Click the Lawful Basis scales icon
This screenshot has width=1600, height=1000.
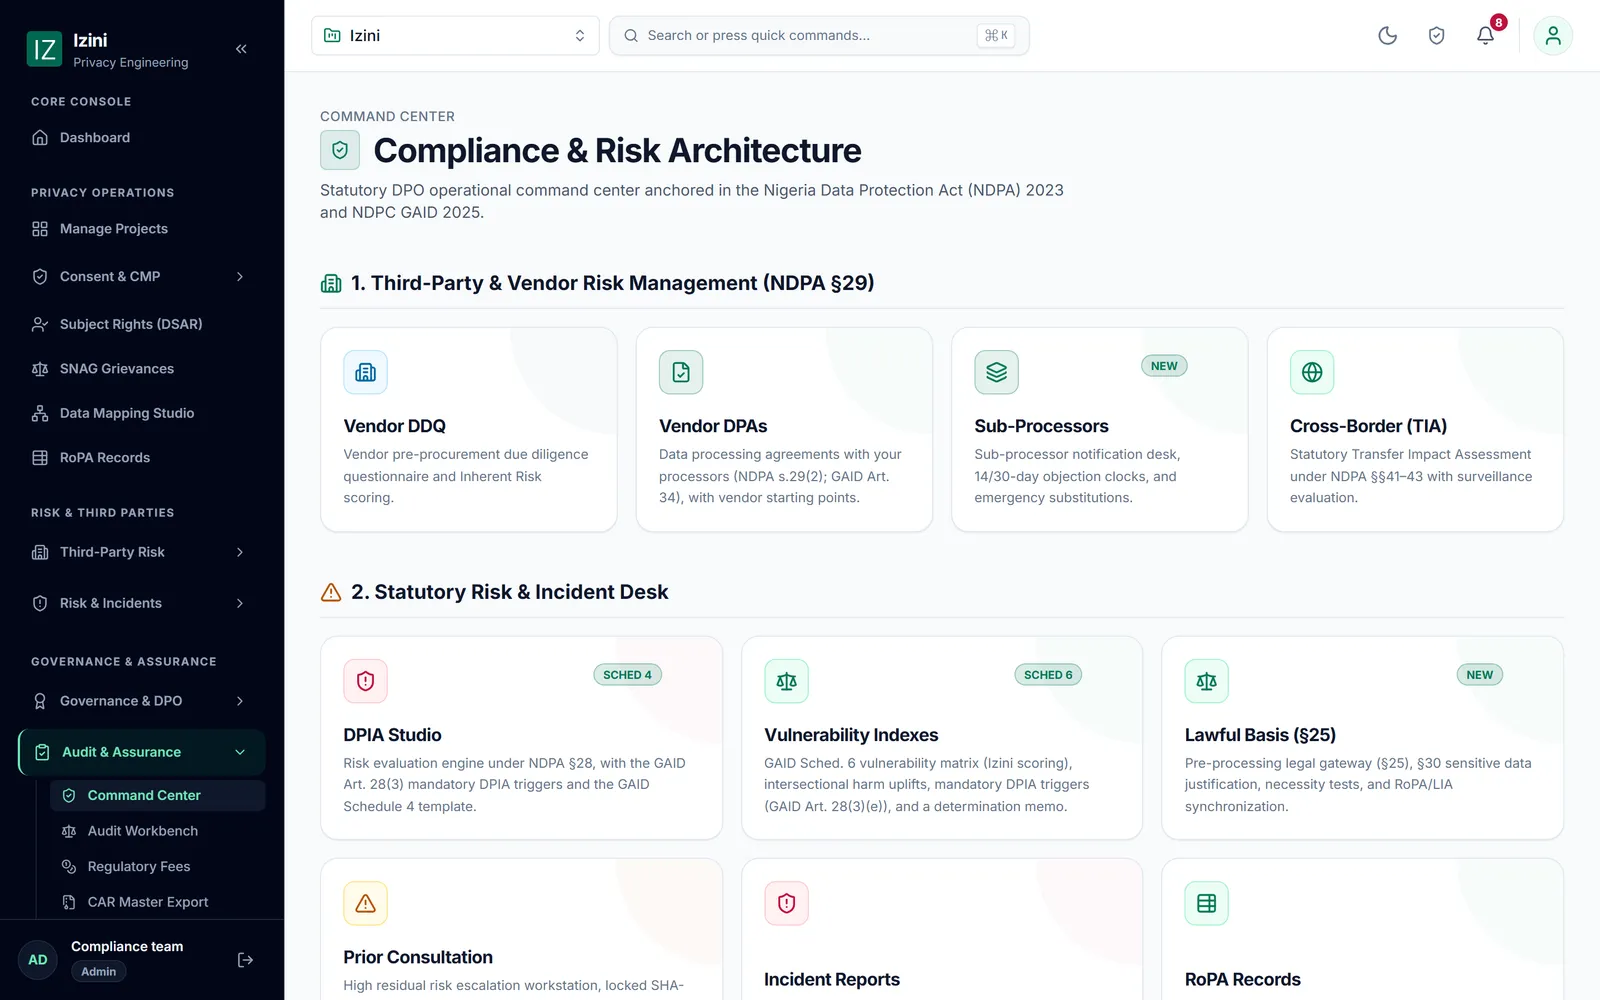click(x=1206, y=681)
